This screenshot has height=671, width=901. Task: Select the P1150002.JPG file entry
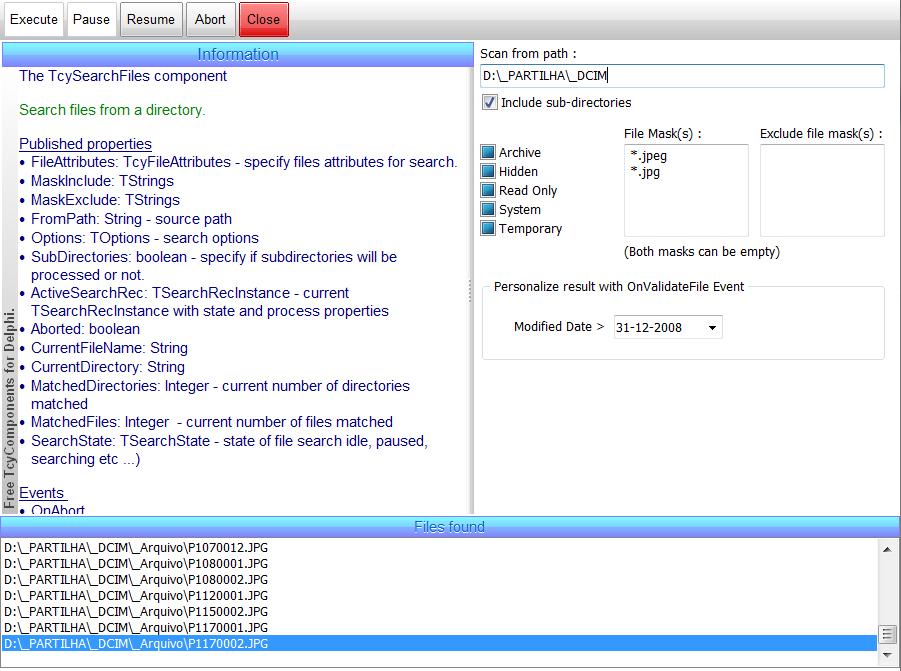(x=136, y=611)
